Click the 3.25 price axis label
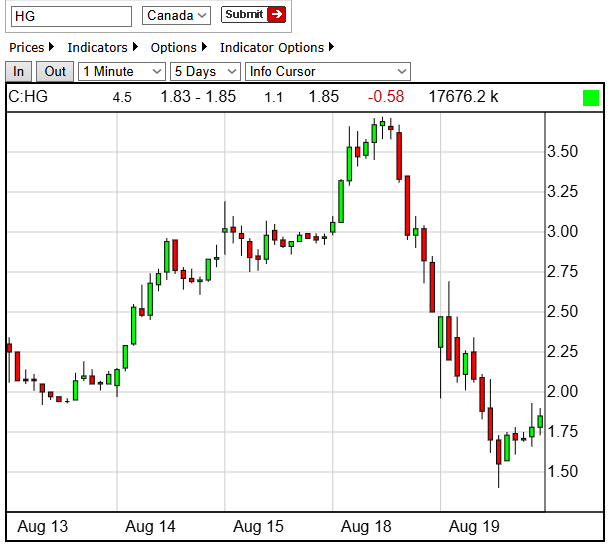 click(x=562, y=192)
